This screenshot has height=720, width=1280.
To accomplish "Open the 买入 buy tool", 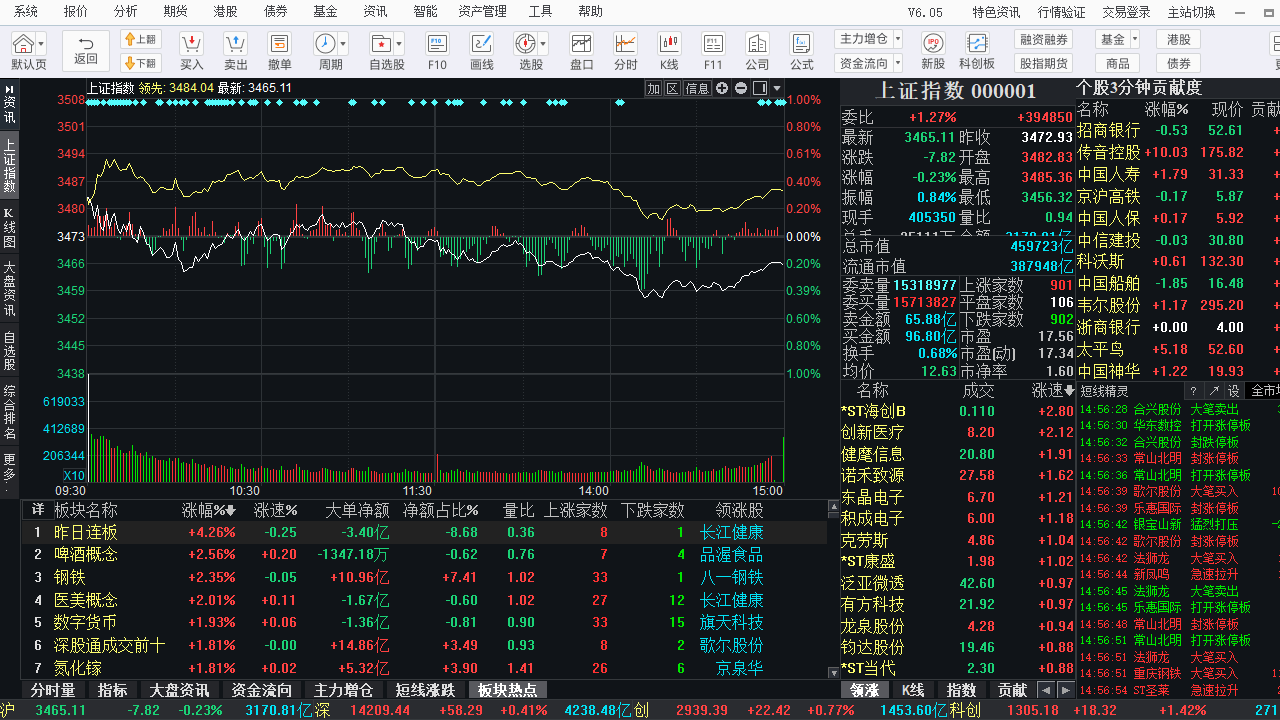I will [191, 44].
